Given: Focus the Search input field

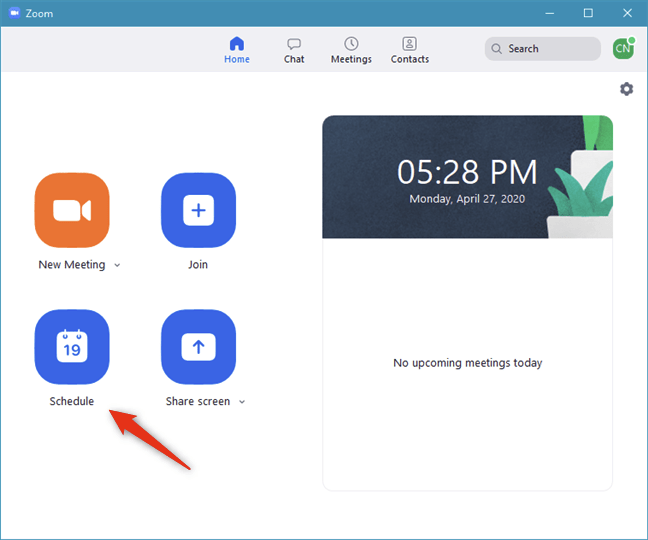Looking at the screenshot, I should pyautogui.click(x=543, y=49).
